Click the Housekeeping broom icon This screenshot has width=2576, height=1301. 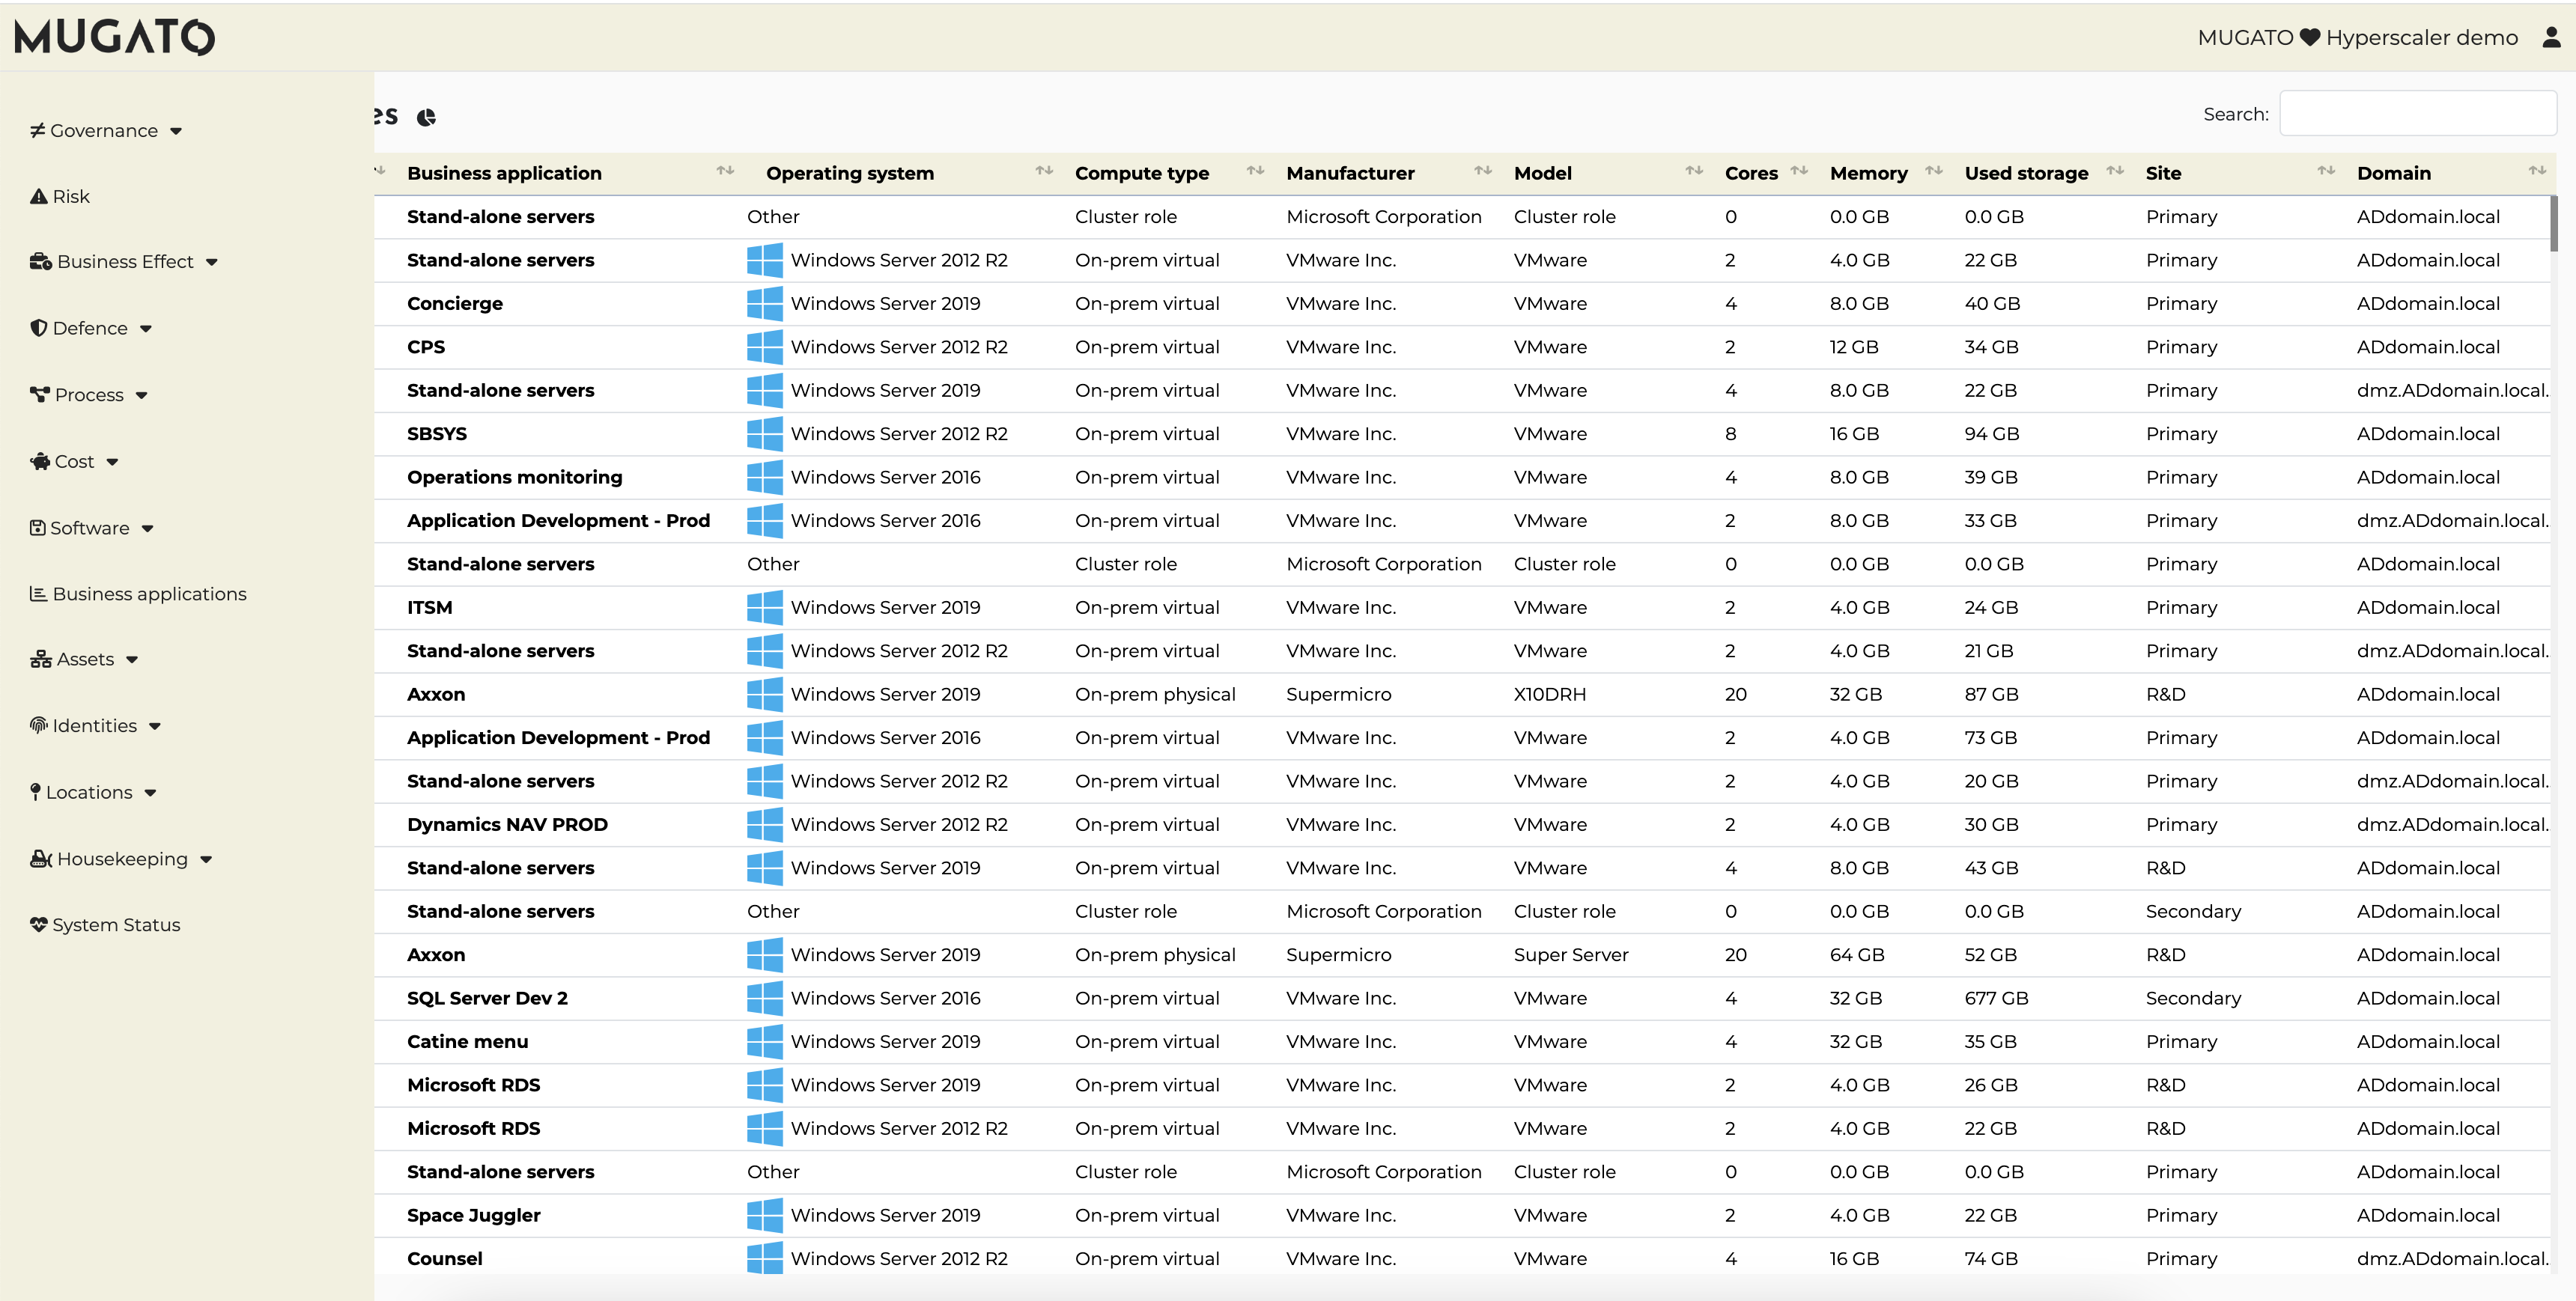41,858
